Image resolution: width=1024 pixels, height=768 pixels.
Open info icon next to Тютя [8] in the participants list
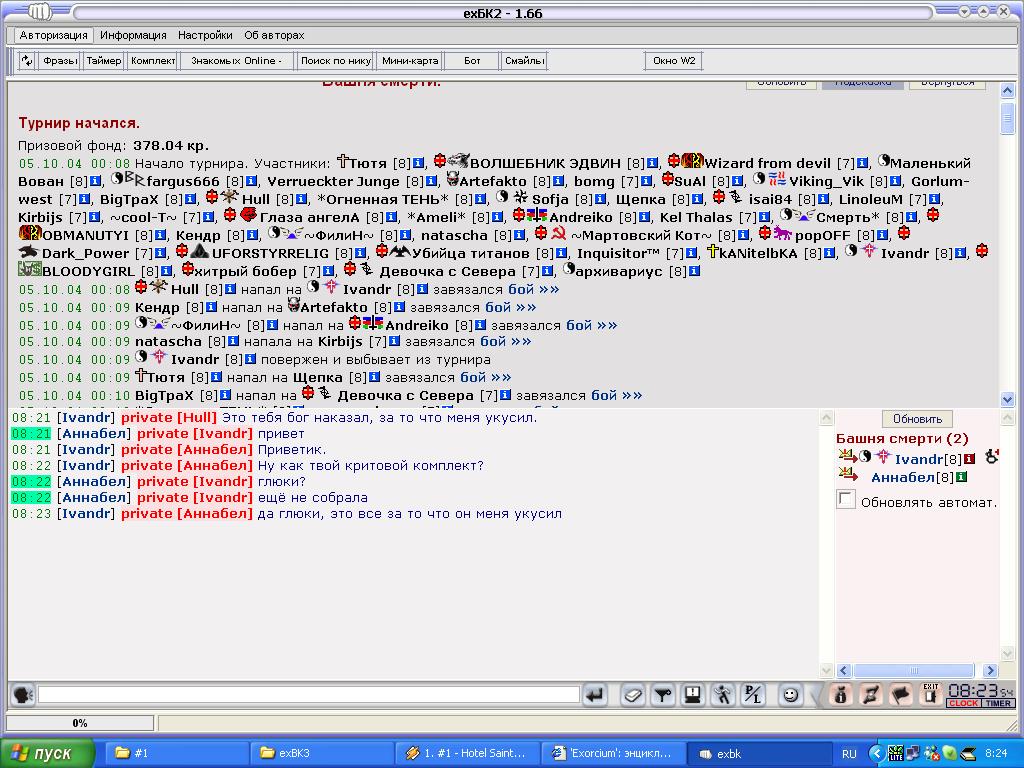click(419, 163)
